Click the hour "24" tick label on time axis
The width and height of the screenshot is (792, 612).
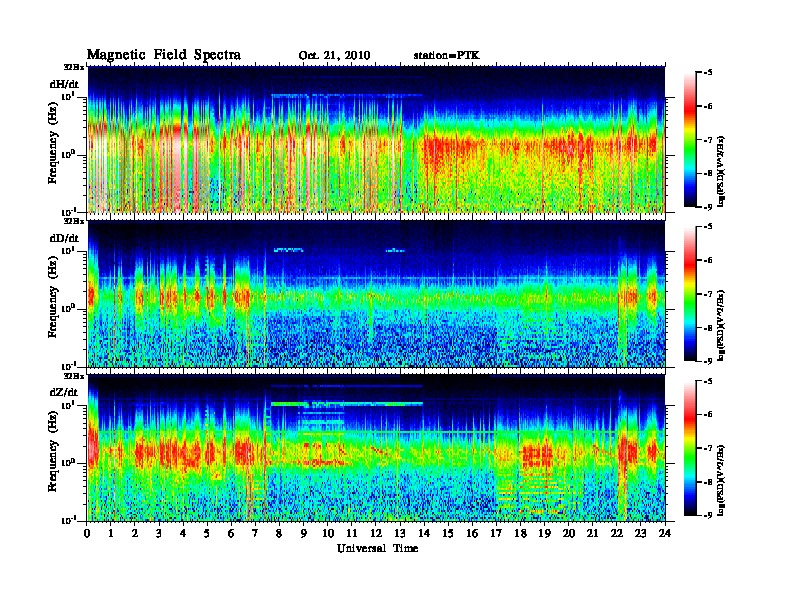click(x=665, y=533)
